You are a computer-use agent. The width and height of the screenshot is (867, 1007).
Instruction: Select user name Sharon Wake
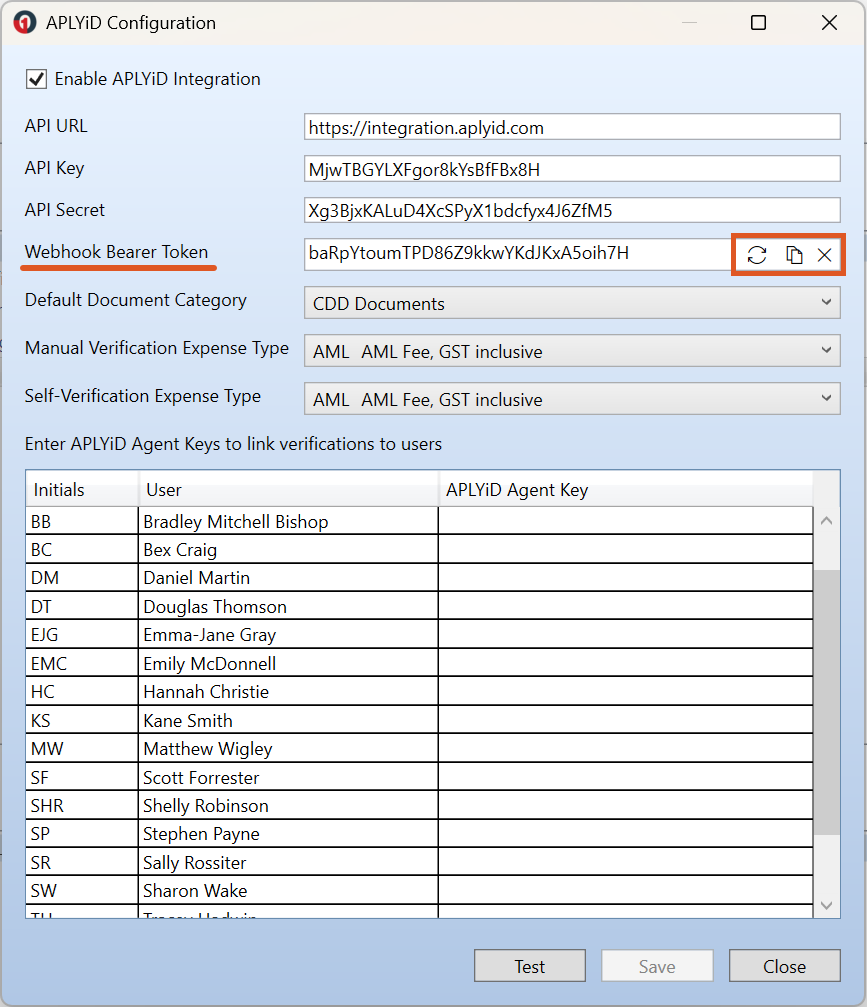pyautogui.click(x=195, y=891)
